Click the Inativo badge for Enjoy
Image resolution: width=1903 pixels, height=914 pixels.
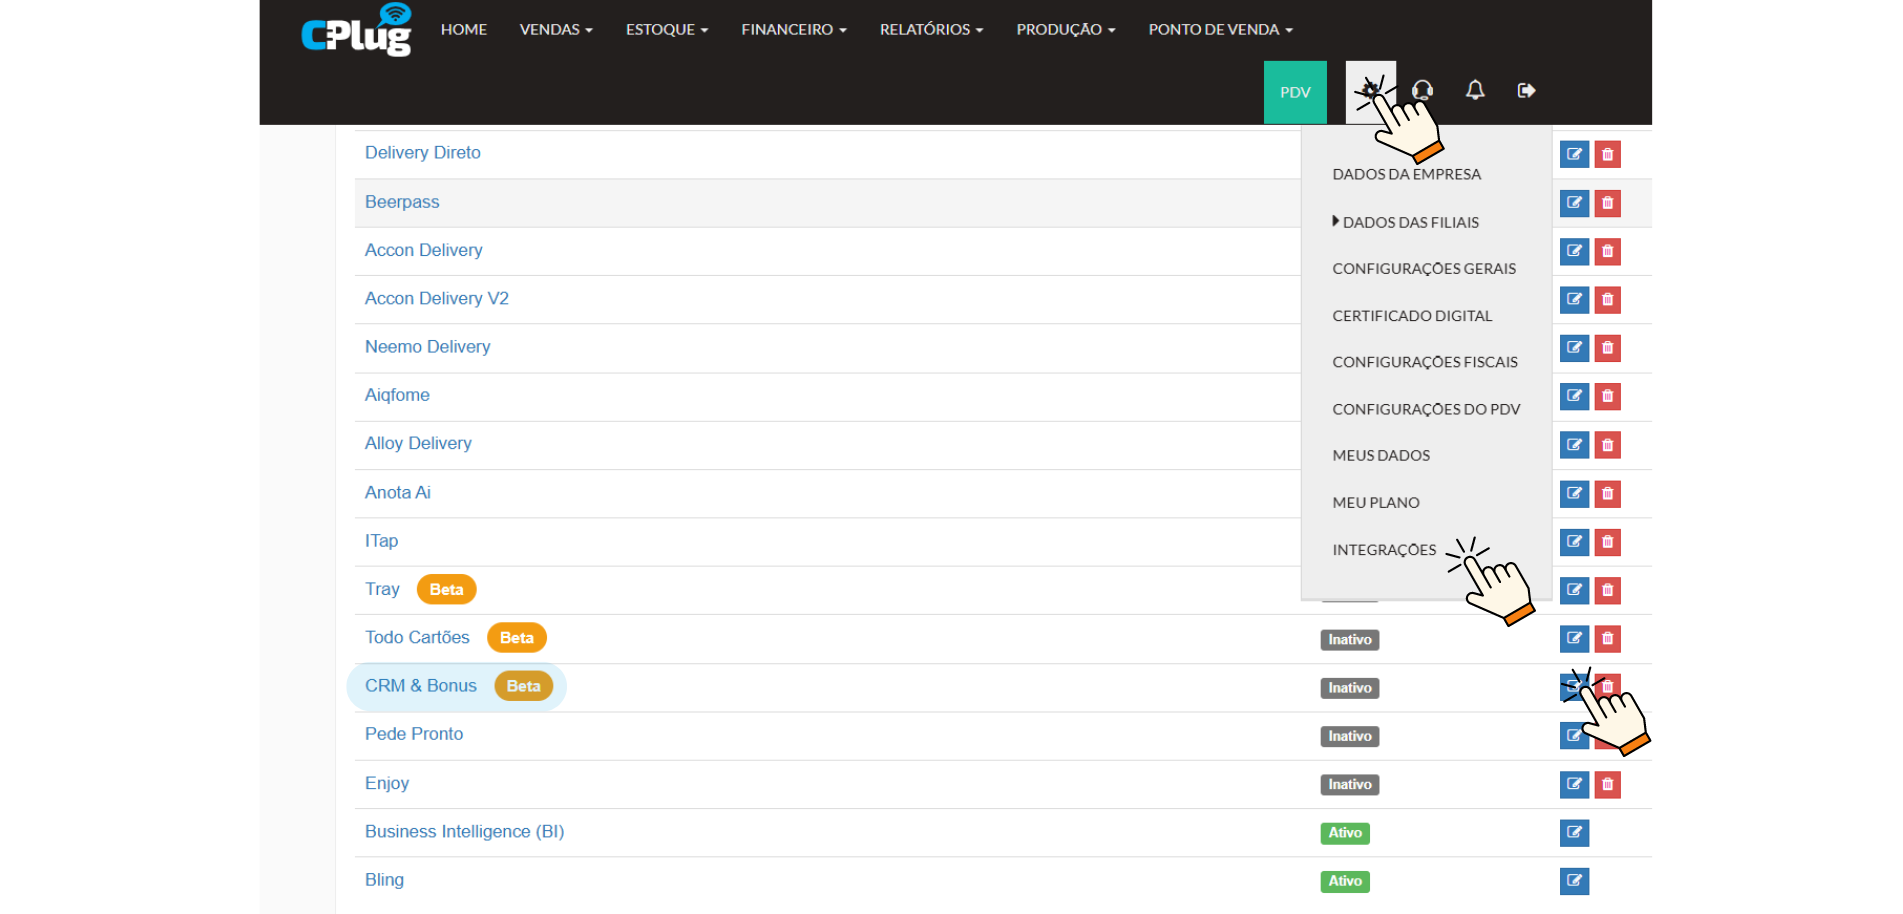(x=1350, y=785)
